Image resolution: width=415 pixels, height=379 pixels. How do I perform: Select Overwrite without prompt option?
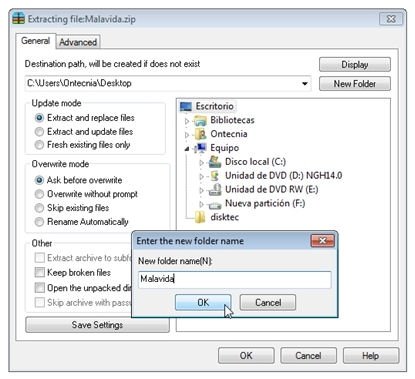[39, 194]
